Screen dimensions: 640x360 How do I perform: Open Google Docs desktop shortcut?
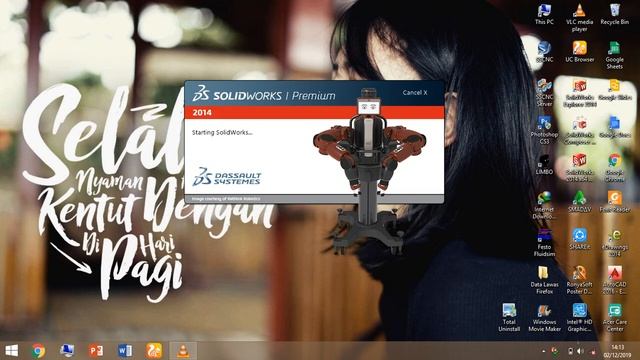click(614, 127)
